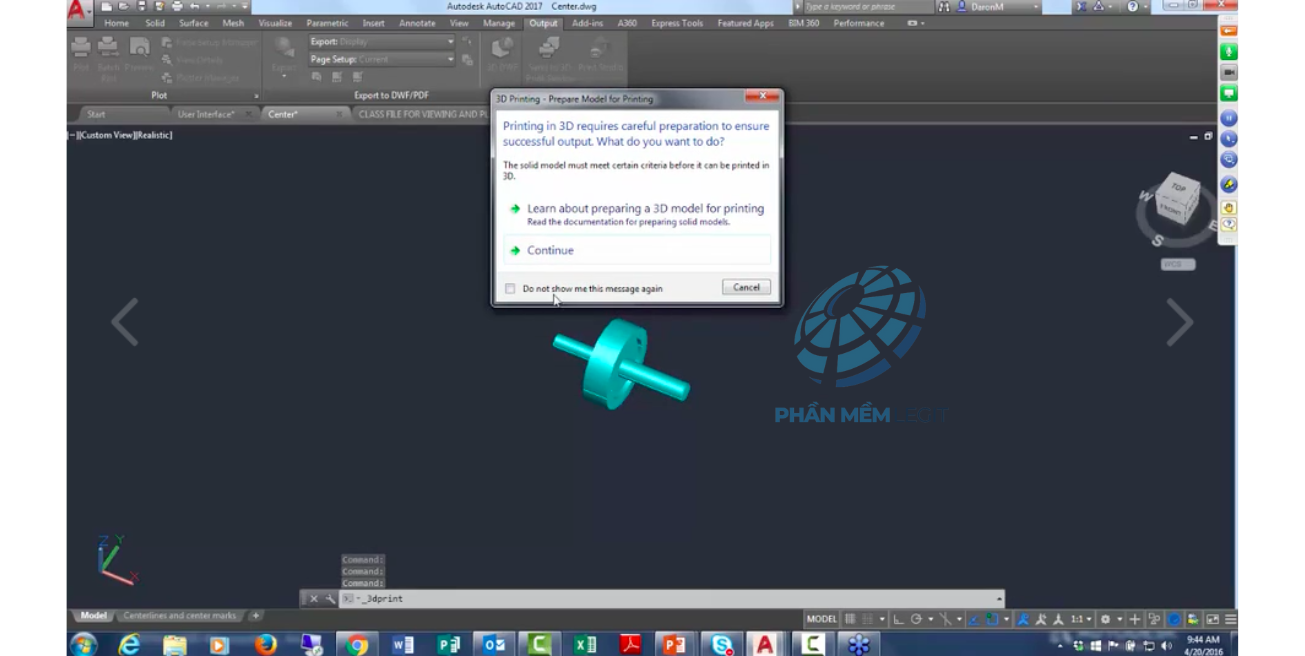
Task: Expand the Quick Access Toolbar customize arrow
Action: pyautogui.click(x=245, y=6)
